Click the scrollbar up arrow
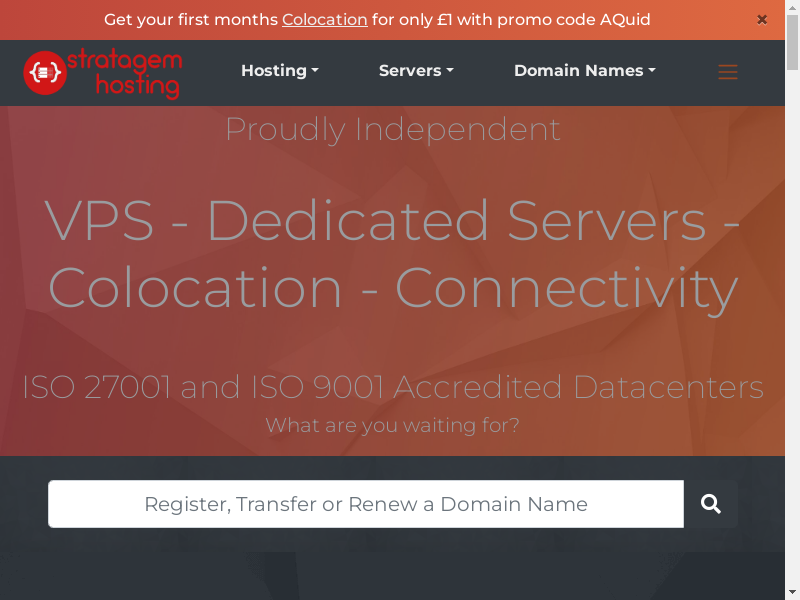800x600 pixels. point(793,6)
